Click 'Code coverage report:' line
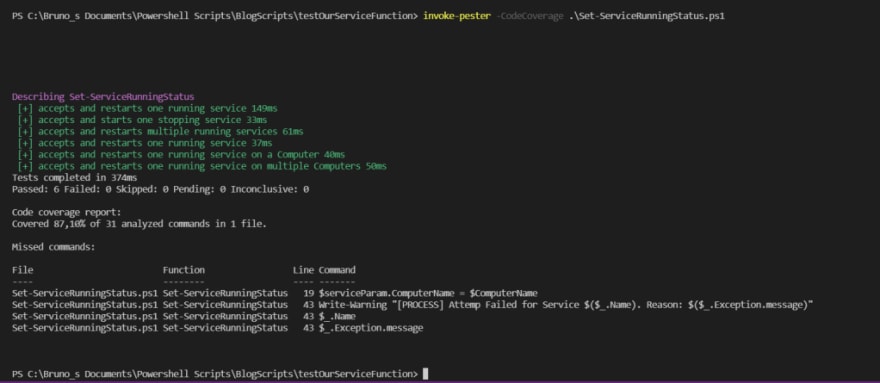 pyautogui.click(x=66, y=212)
